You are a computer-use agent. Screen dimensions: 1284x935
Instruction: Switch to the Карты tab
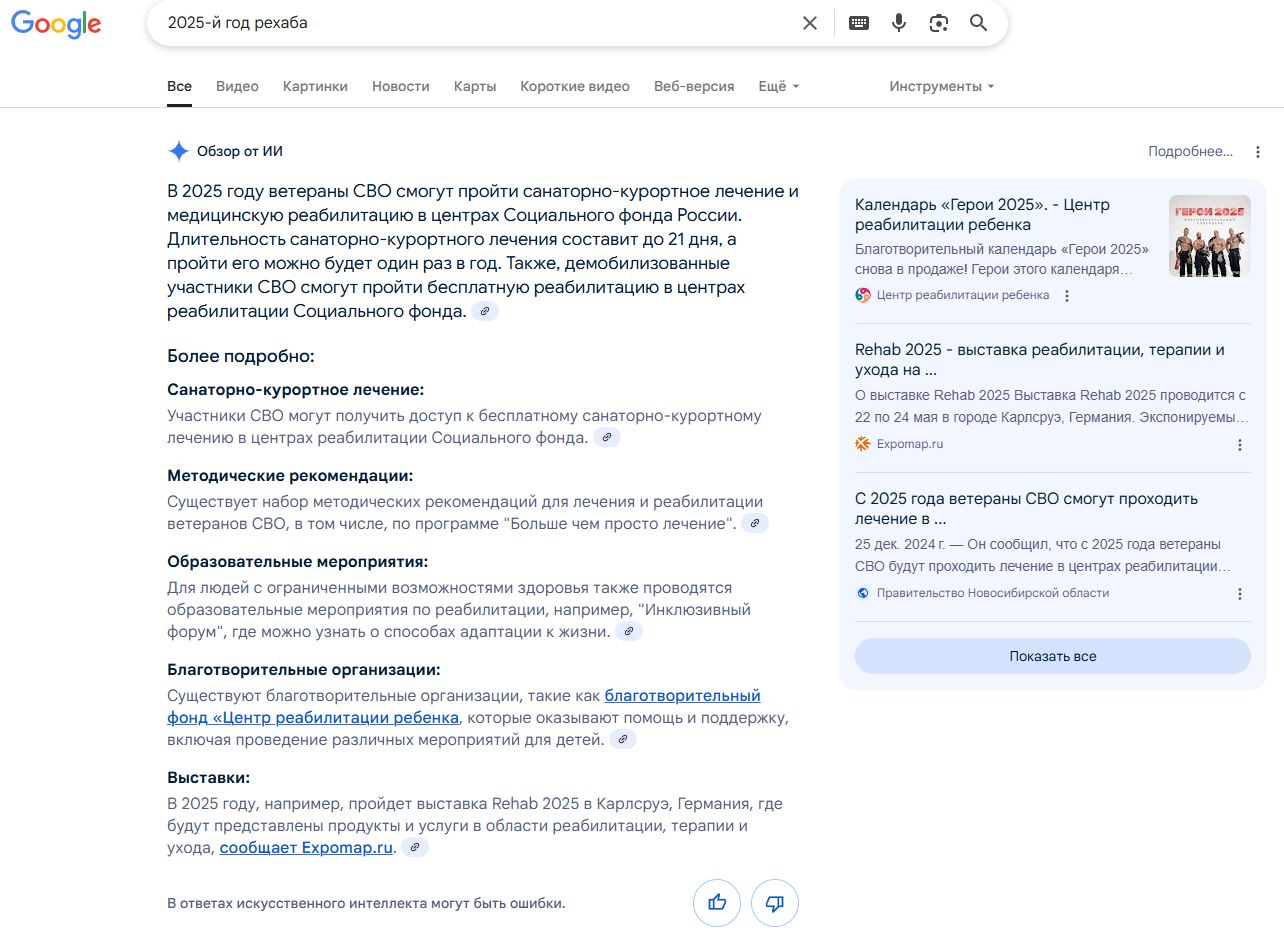475,86
